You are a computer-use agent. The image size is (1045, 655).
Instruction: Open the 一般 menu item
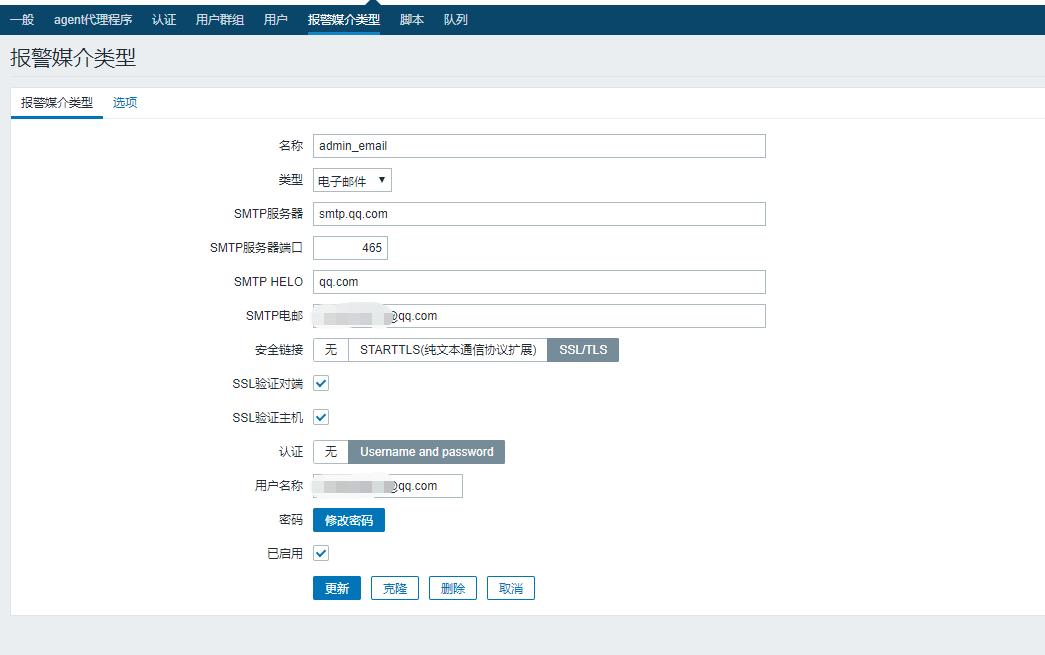[x=22, y=20]
